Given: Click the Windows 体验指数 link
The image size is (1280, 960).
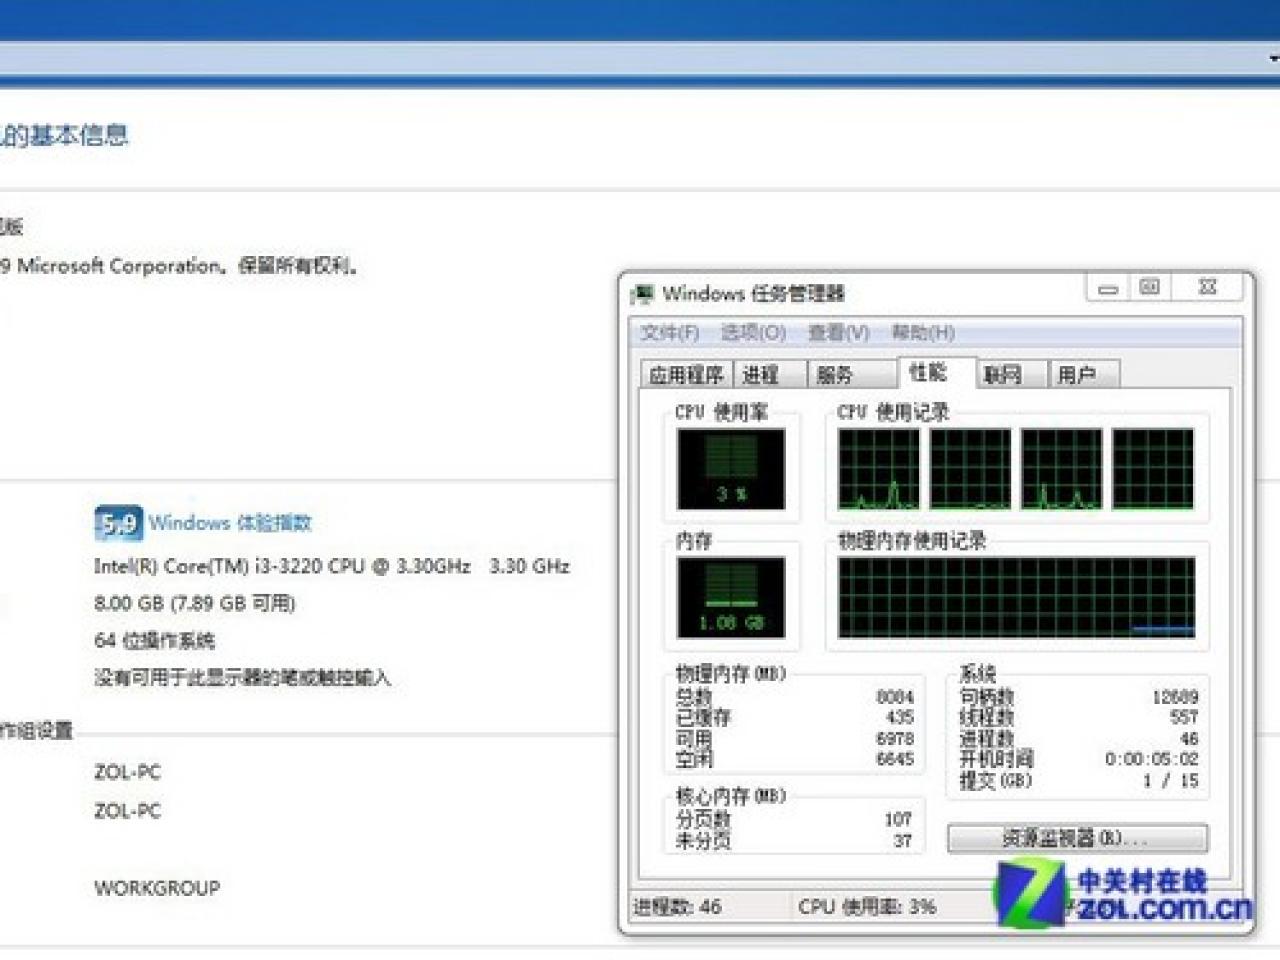Looking at the screenshot, I should (230, 523).
